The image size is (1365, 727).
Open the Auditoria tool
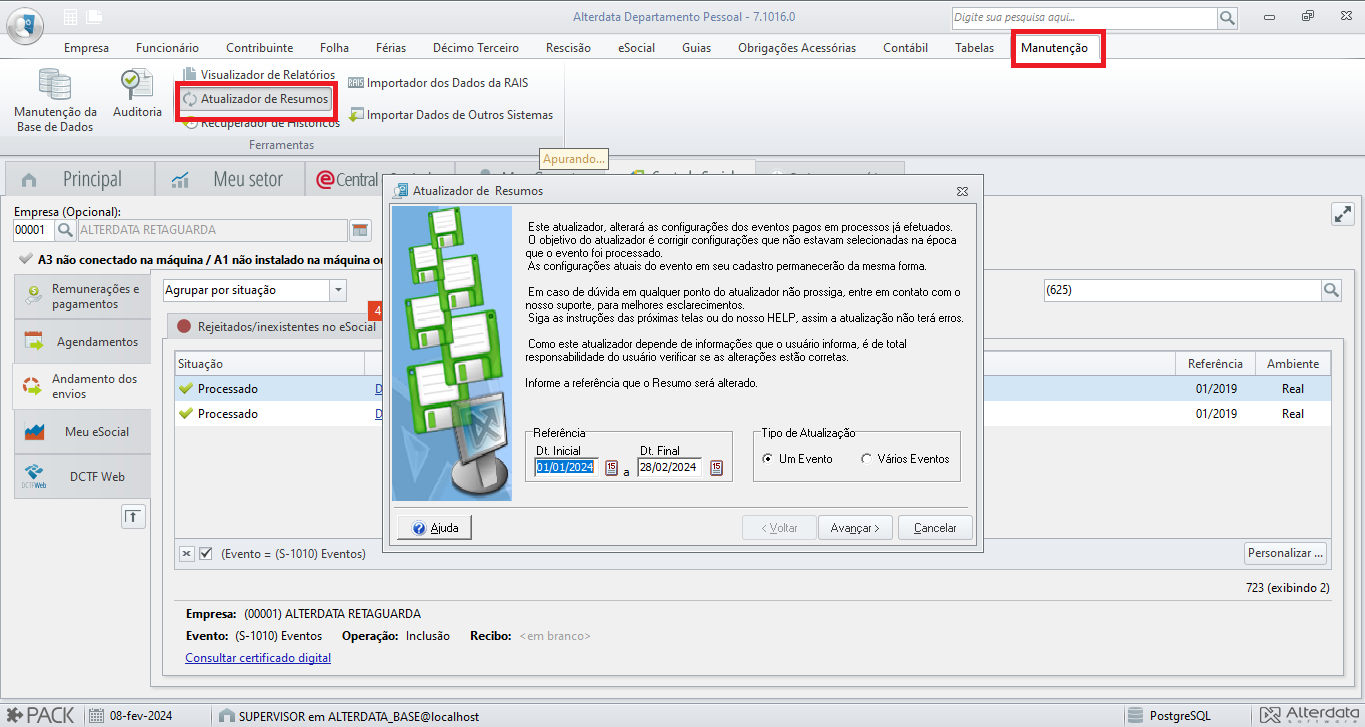137,95
